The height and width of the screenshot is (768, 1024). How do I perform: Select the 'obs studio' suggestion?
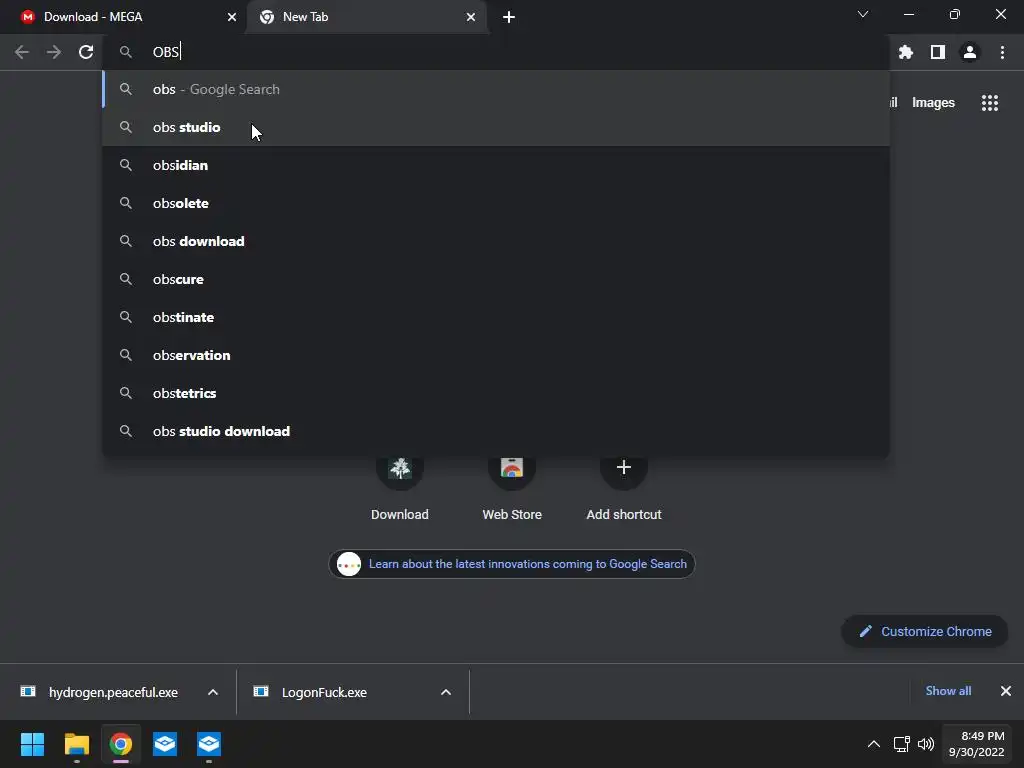tap(496, 127)
